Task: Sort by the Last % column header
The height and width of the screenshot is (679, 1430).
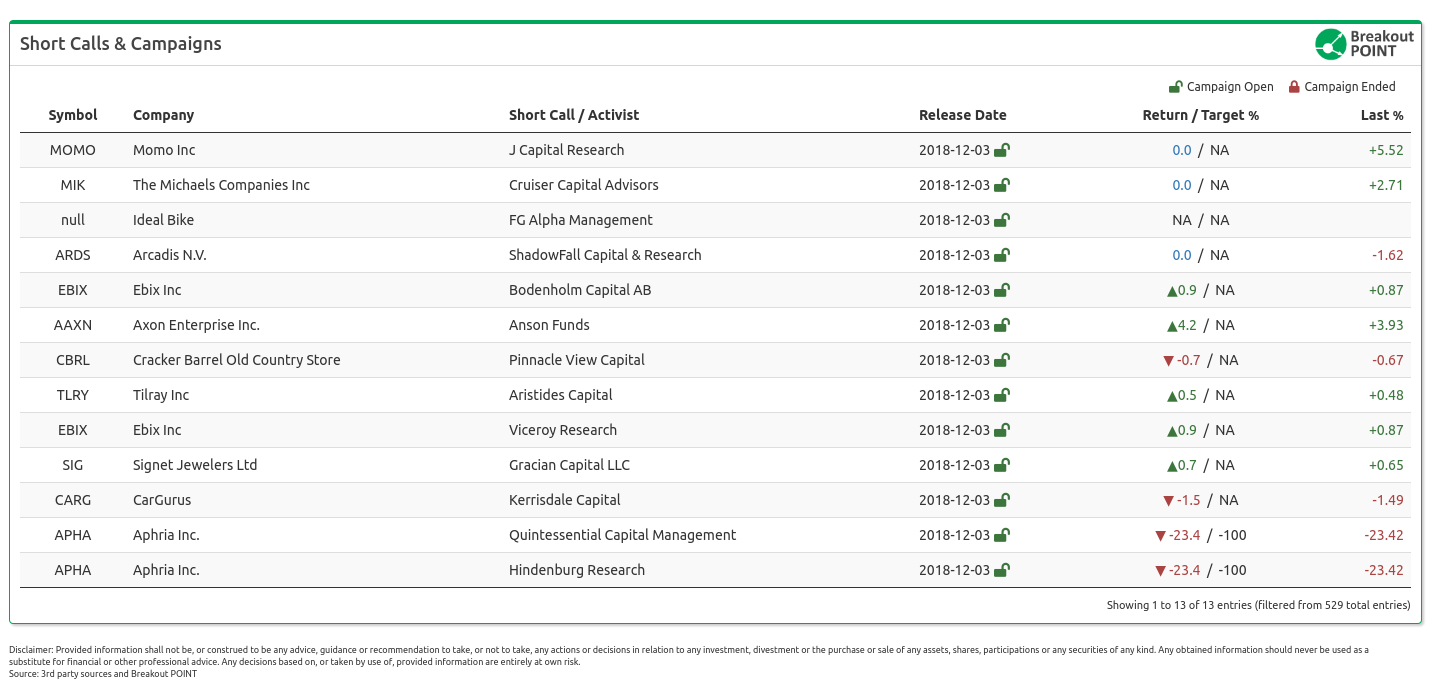Action: point(1382,115)
